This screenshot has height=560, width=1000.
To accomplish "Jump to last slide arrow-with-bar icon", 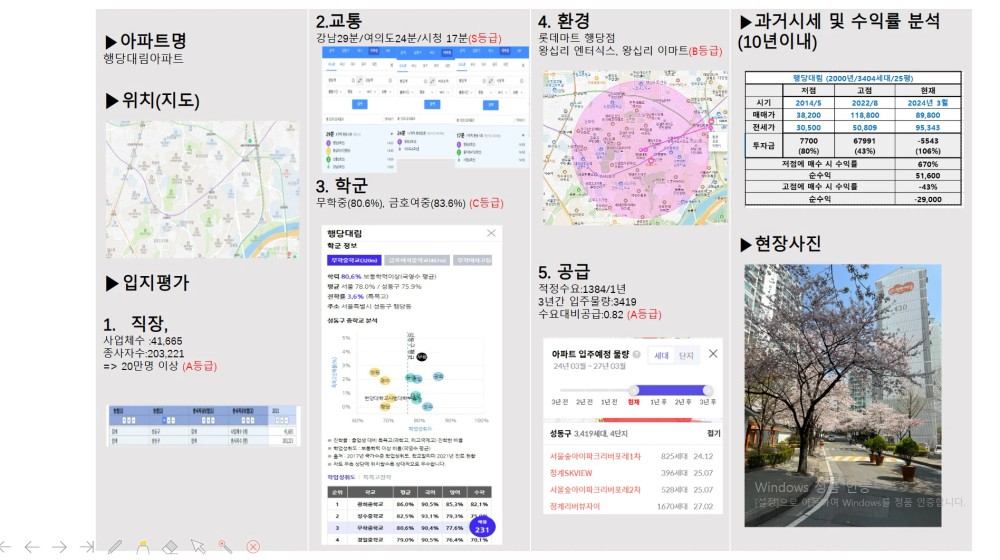I will [87, 547].
